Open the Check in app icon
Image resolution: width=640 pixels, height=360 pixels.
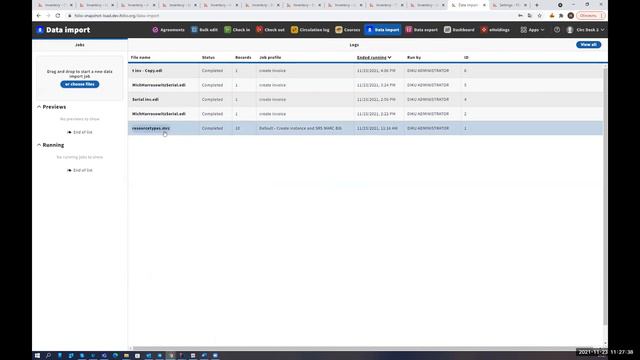pos(227,30)
